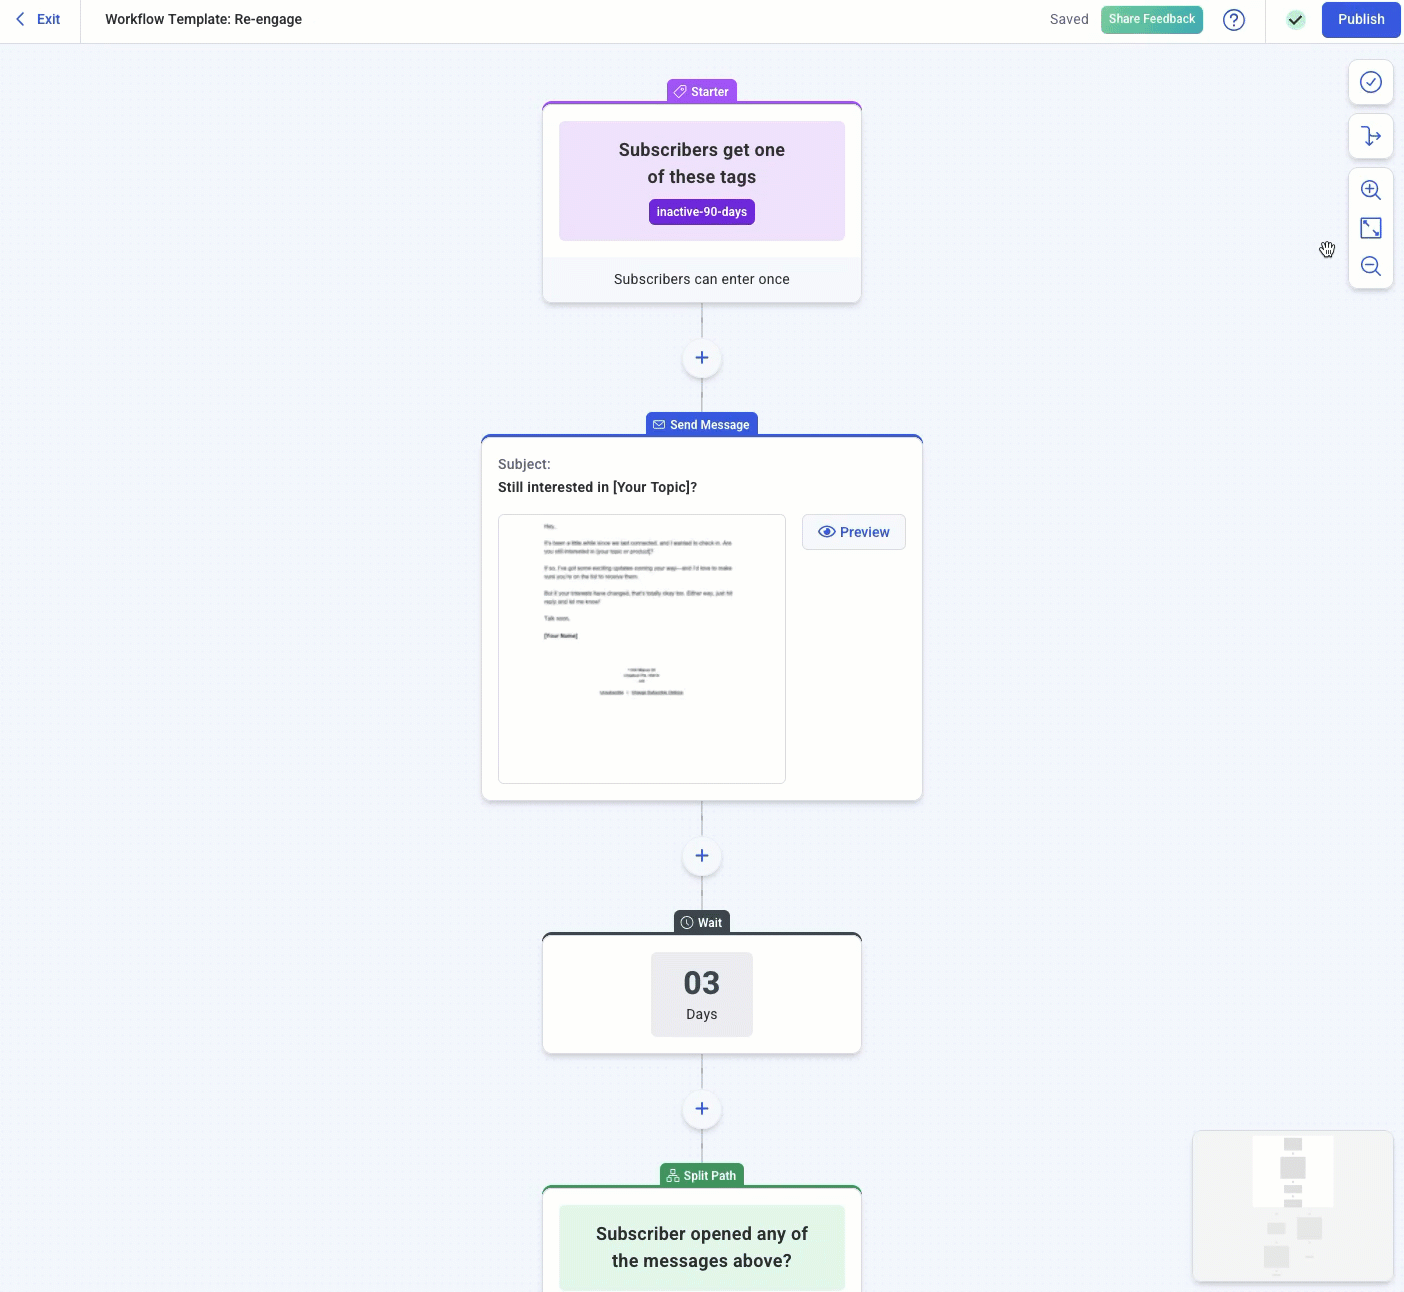This screenshot has height=1292, width=1404.
Task: Open the email Preview
Action: [x=854, y=531]
